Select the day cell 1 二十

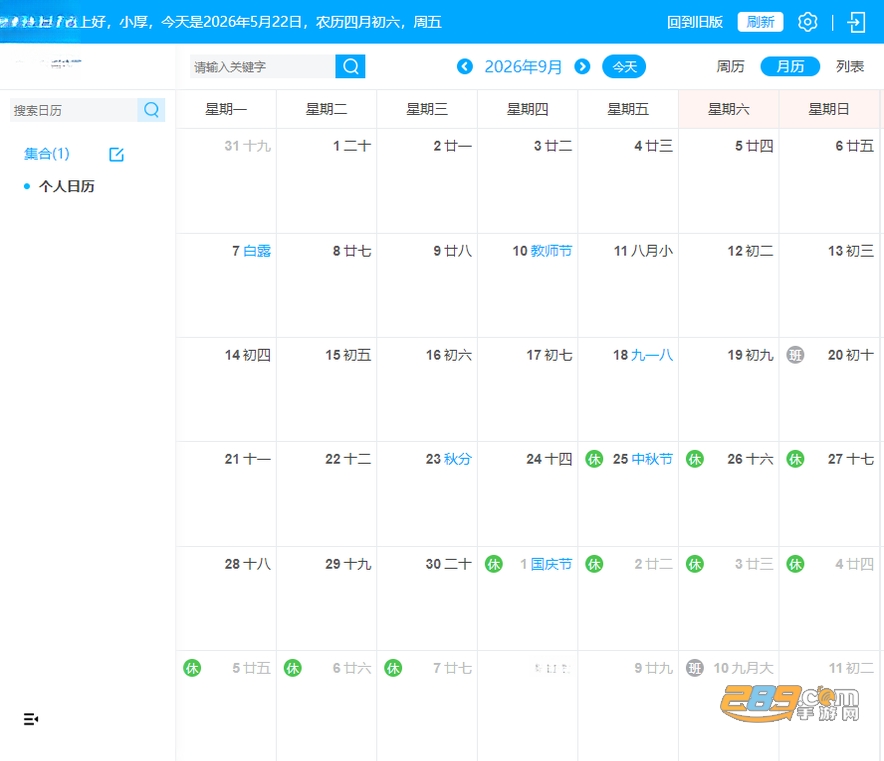326,181
